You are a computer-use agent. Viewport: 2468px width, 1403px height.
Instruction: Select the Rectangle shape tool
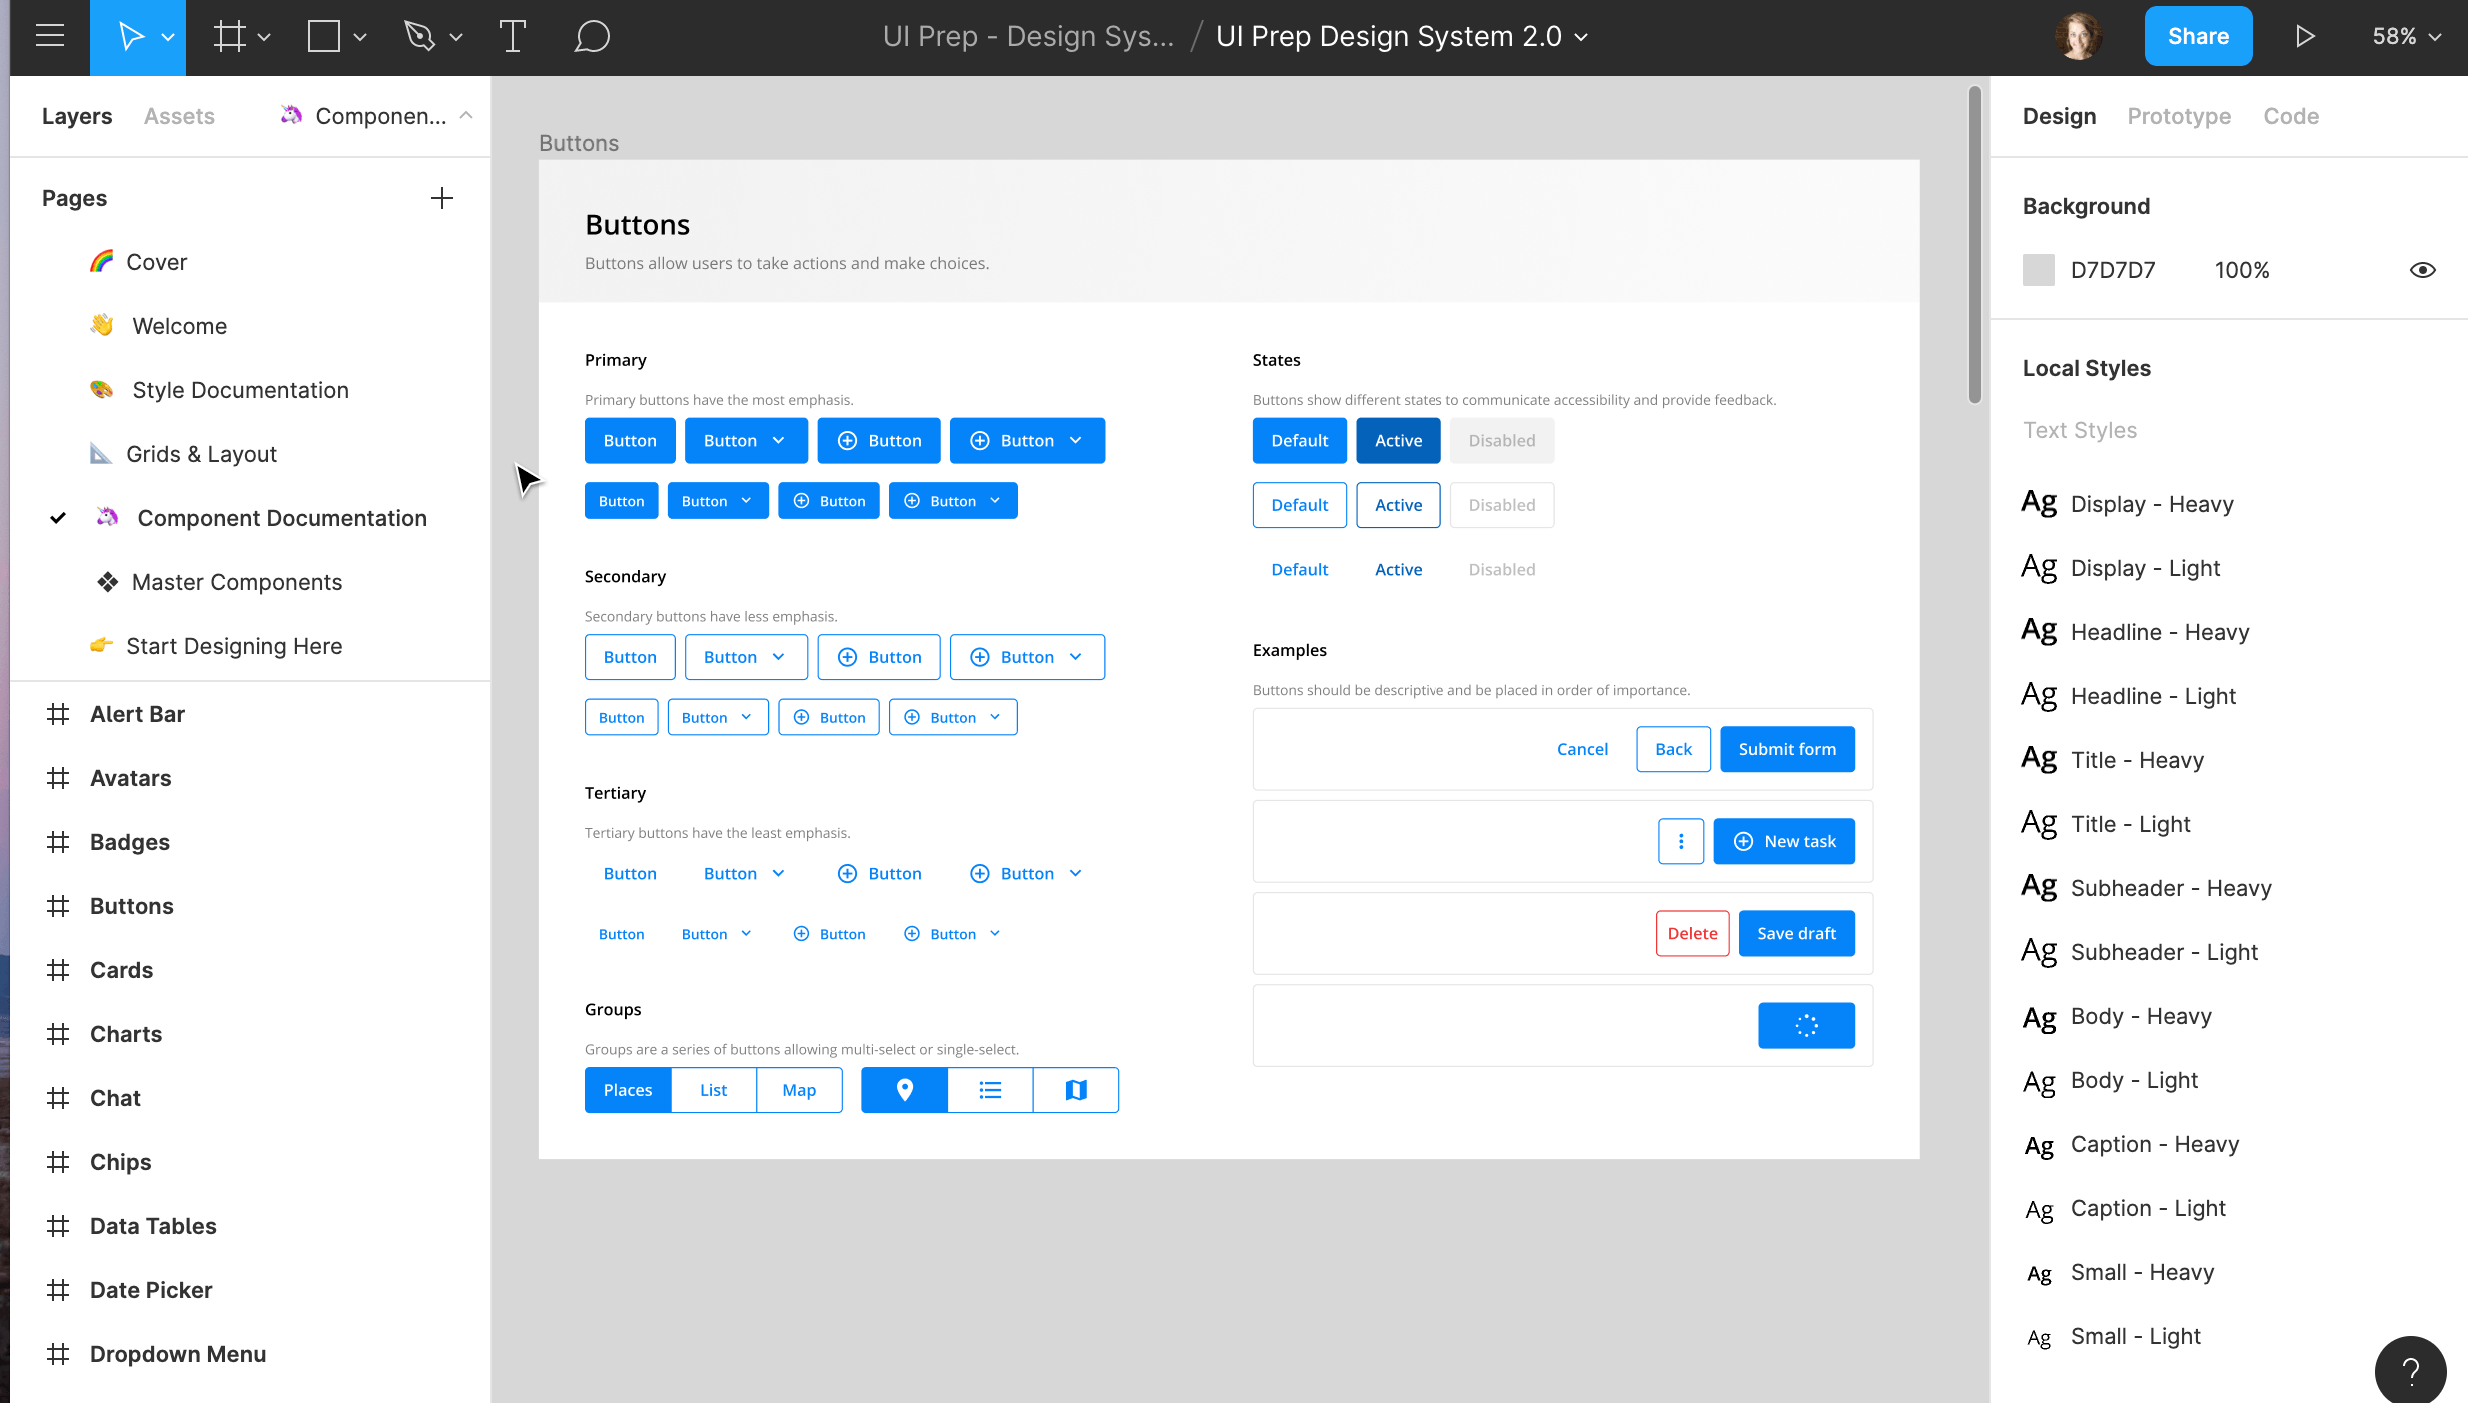[324, 36]
